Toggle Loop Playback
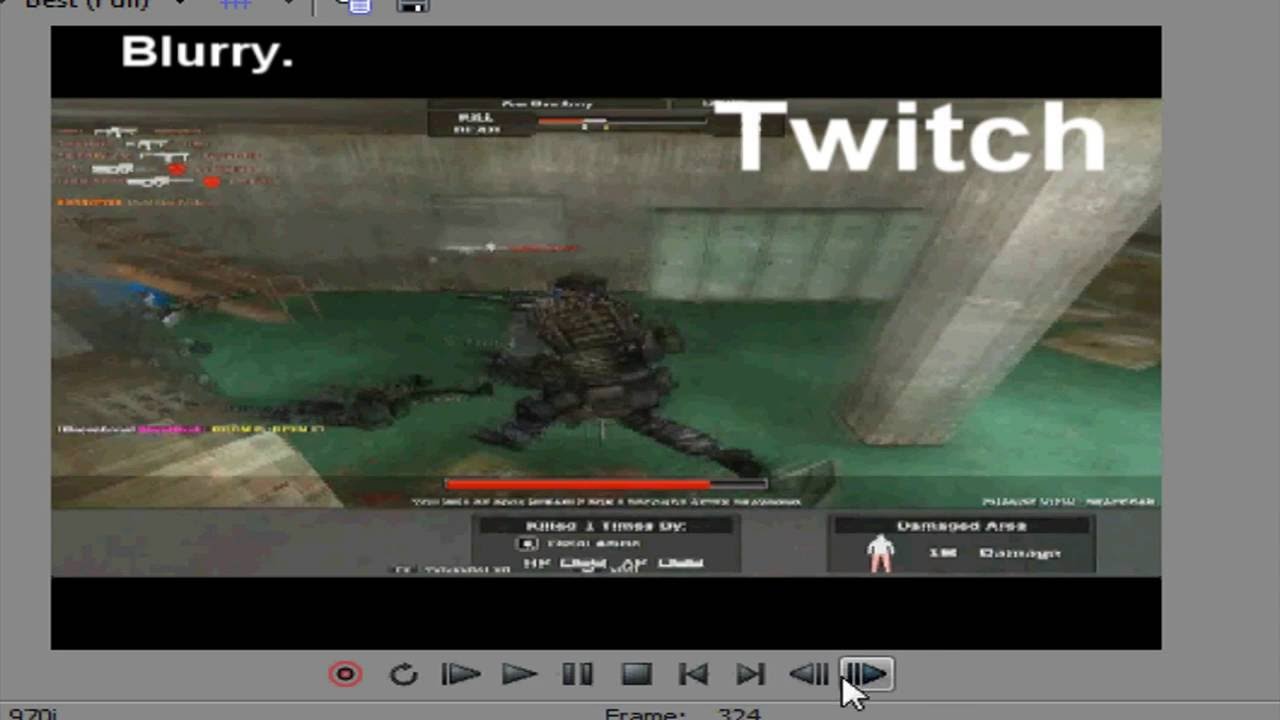Viewport: 1280px width, 720px height. point(404,675)
